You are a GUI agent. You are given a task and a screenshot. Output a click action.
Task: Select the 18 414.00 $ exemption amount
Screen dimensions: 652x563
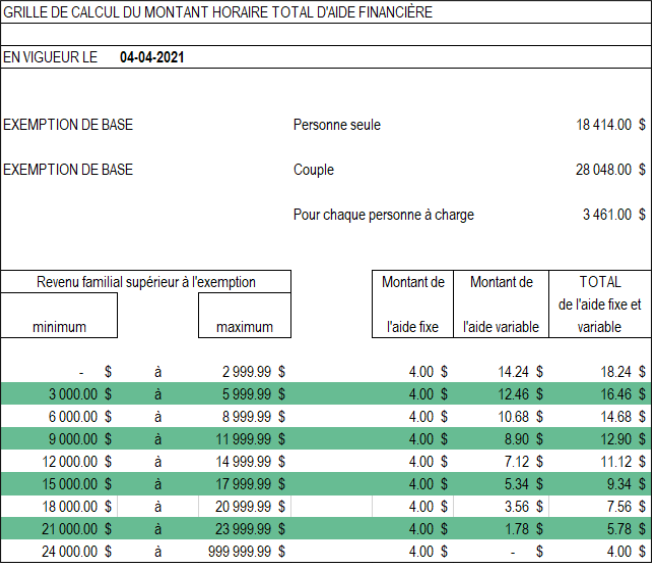click(610, 124)
